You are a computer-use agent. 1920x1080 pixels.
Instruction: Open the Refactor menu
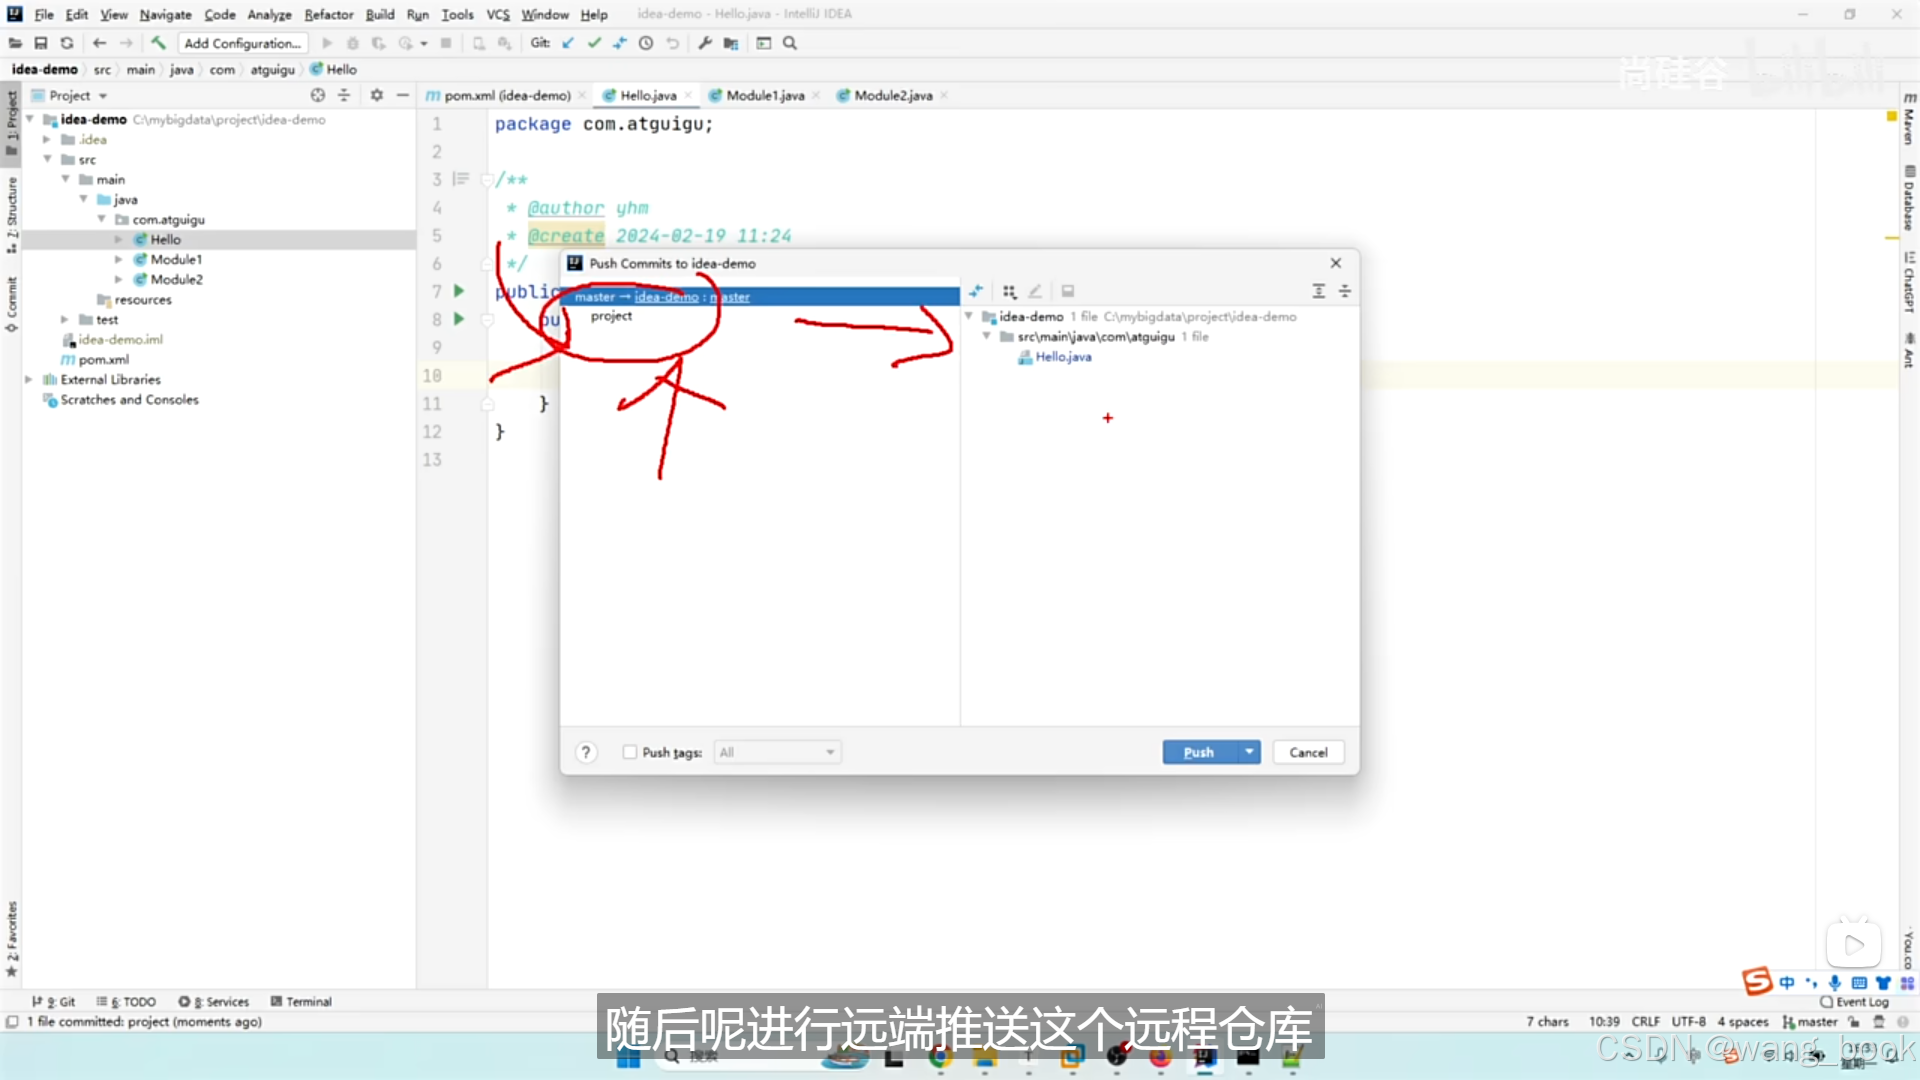328,14
